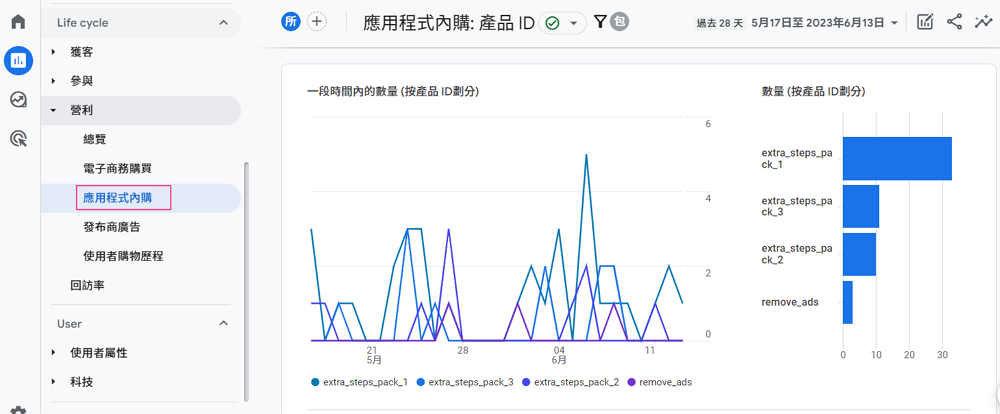Click the 過去 28 天 label

click(721, 23)
